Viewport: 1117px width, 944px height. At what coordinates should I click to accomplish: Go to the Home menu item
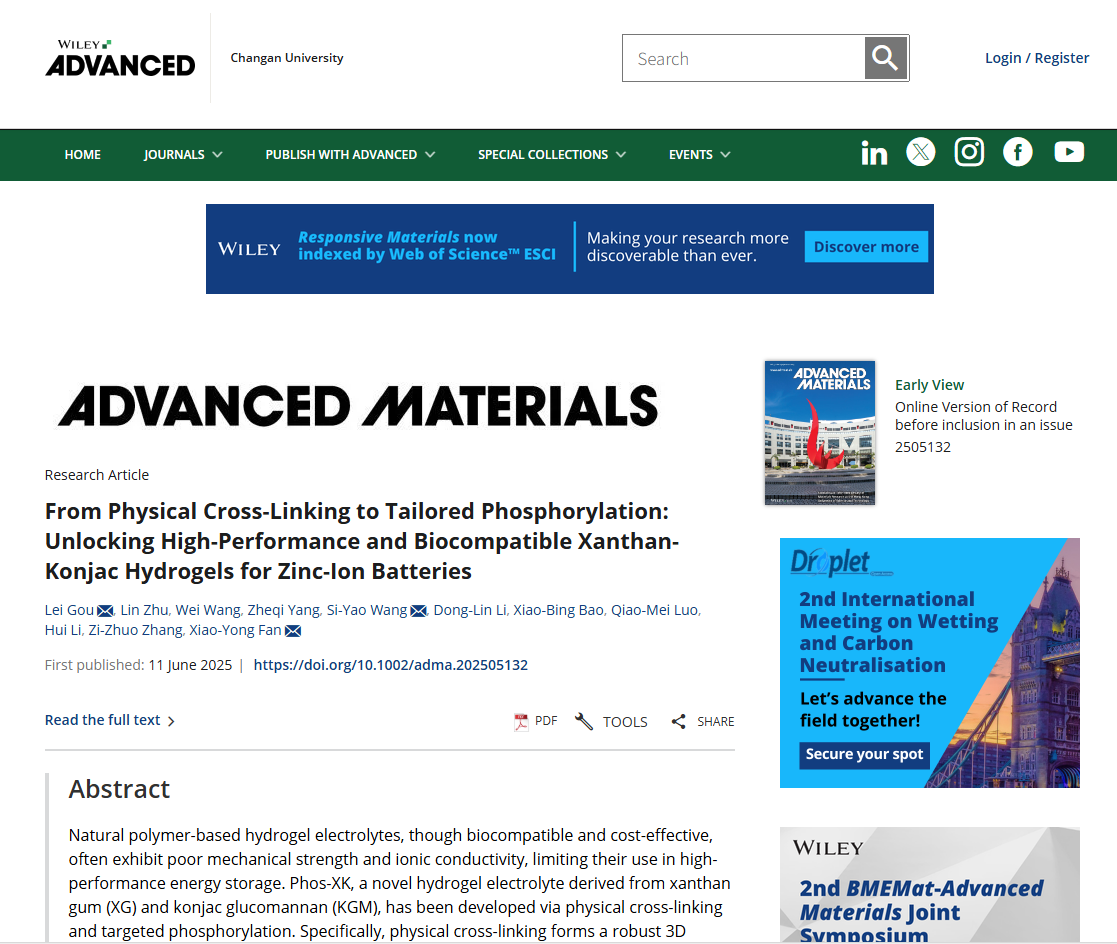tap(83, 154)
